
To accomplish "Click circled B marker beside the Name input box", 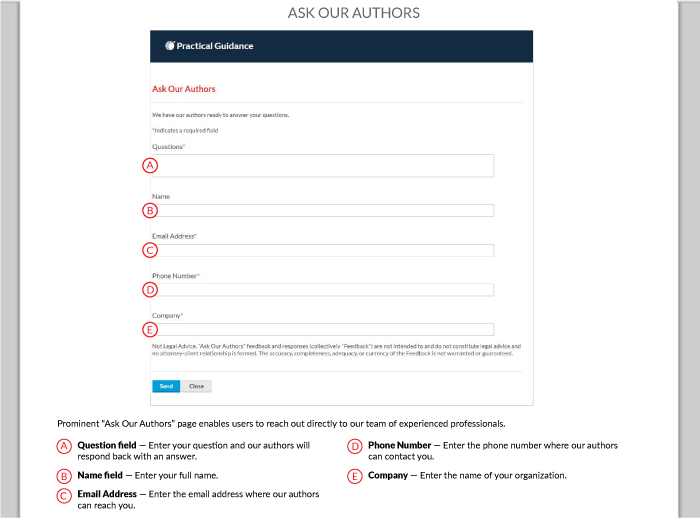I will (x=150, y=210).
